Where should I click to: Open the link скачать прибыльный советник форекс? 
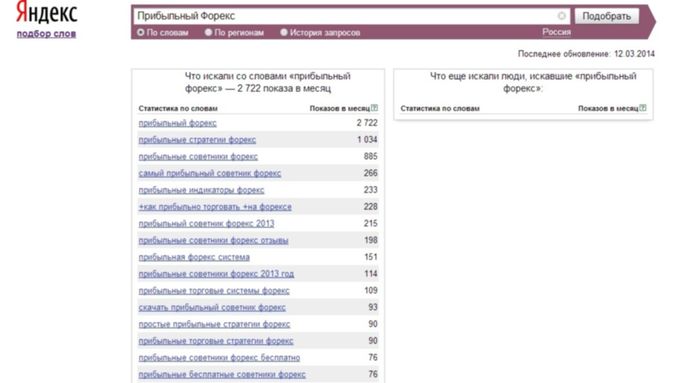[x=212, y=308]
